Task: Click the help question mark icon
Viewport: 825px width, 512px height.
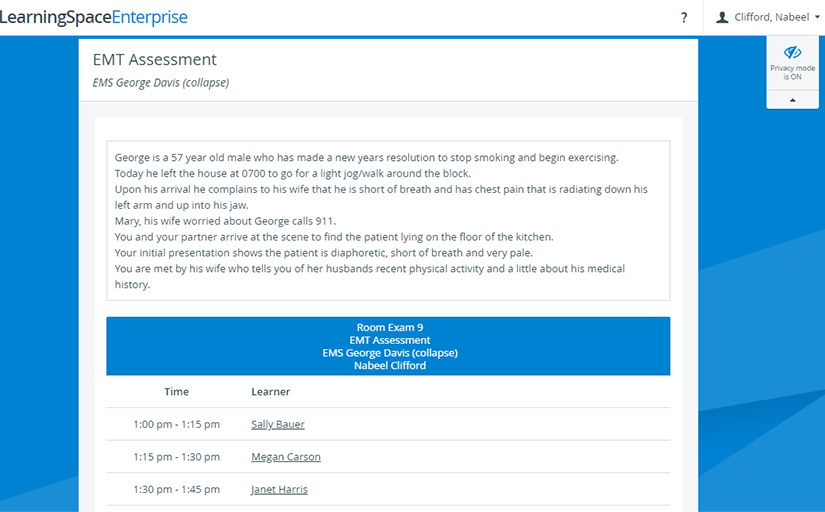Action: (x=683, y=17)
